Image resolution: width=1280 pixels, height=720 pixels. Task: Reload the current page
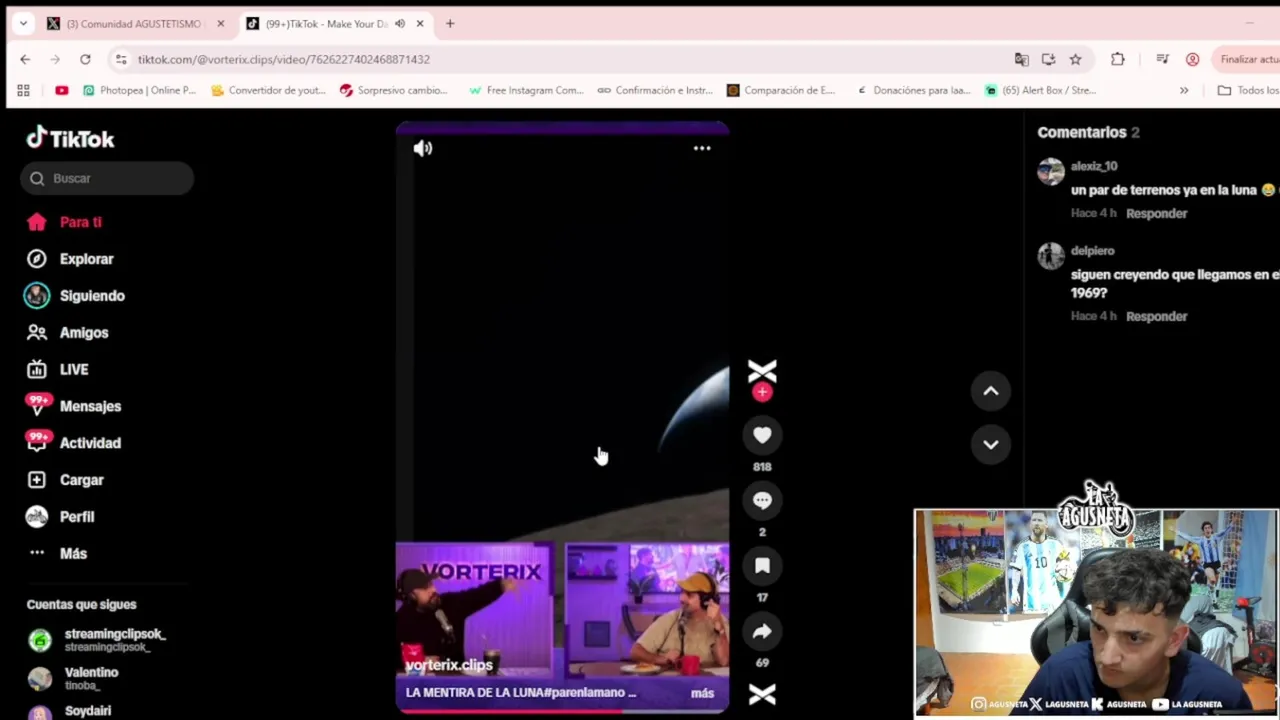(x=85, y=60)
